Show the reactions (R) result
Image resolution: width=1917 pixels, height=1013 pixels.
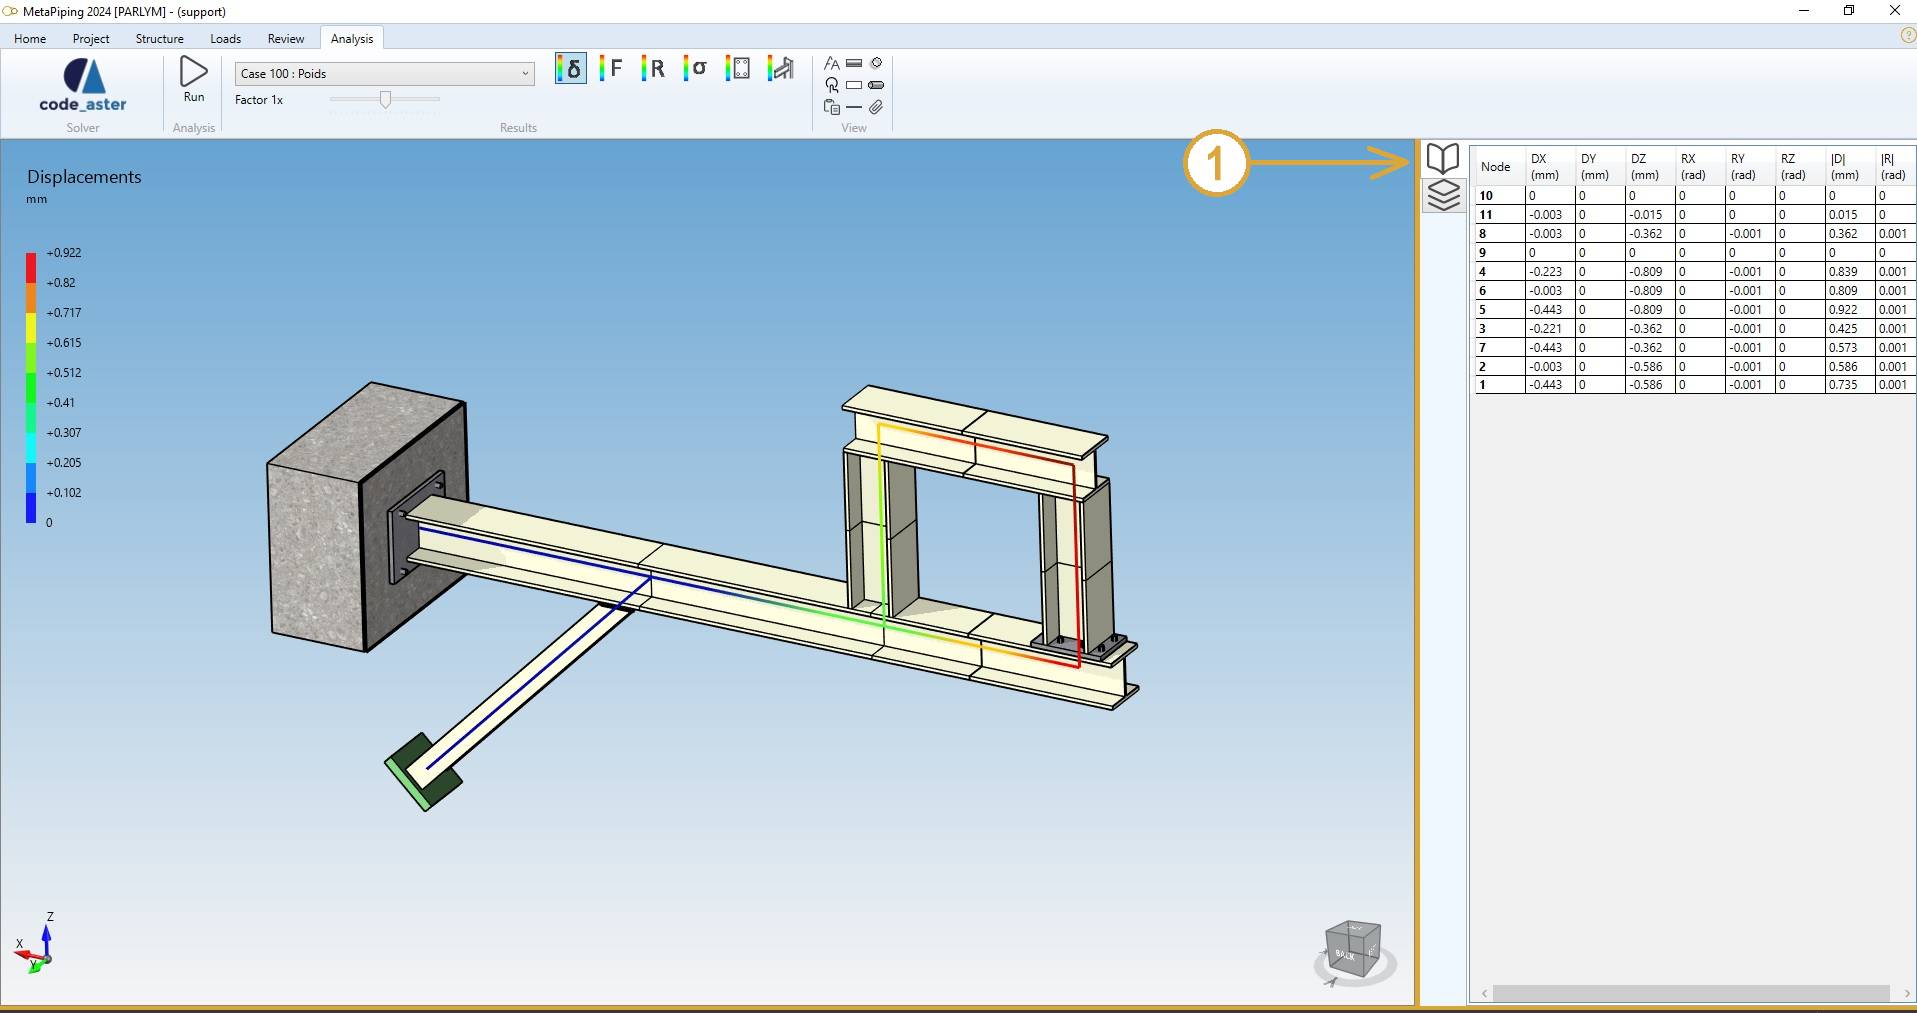coord(653,68)
